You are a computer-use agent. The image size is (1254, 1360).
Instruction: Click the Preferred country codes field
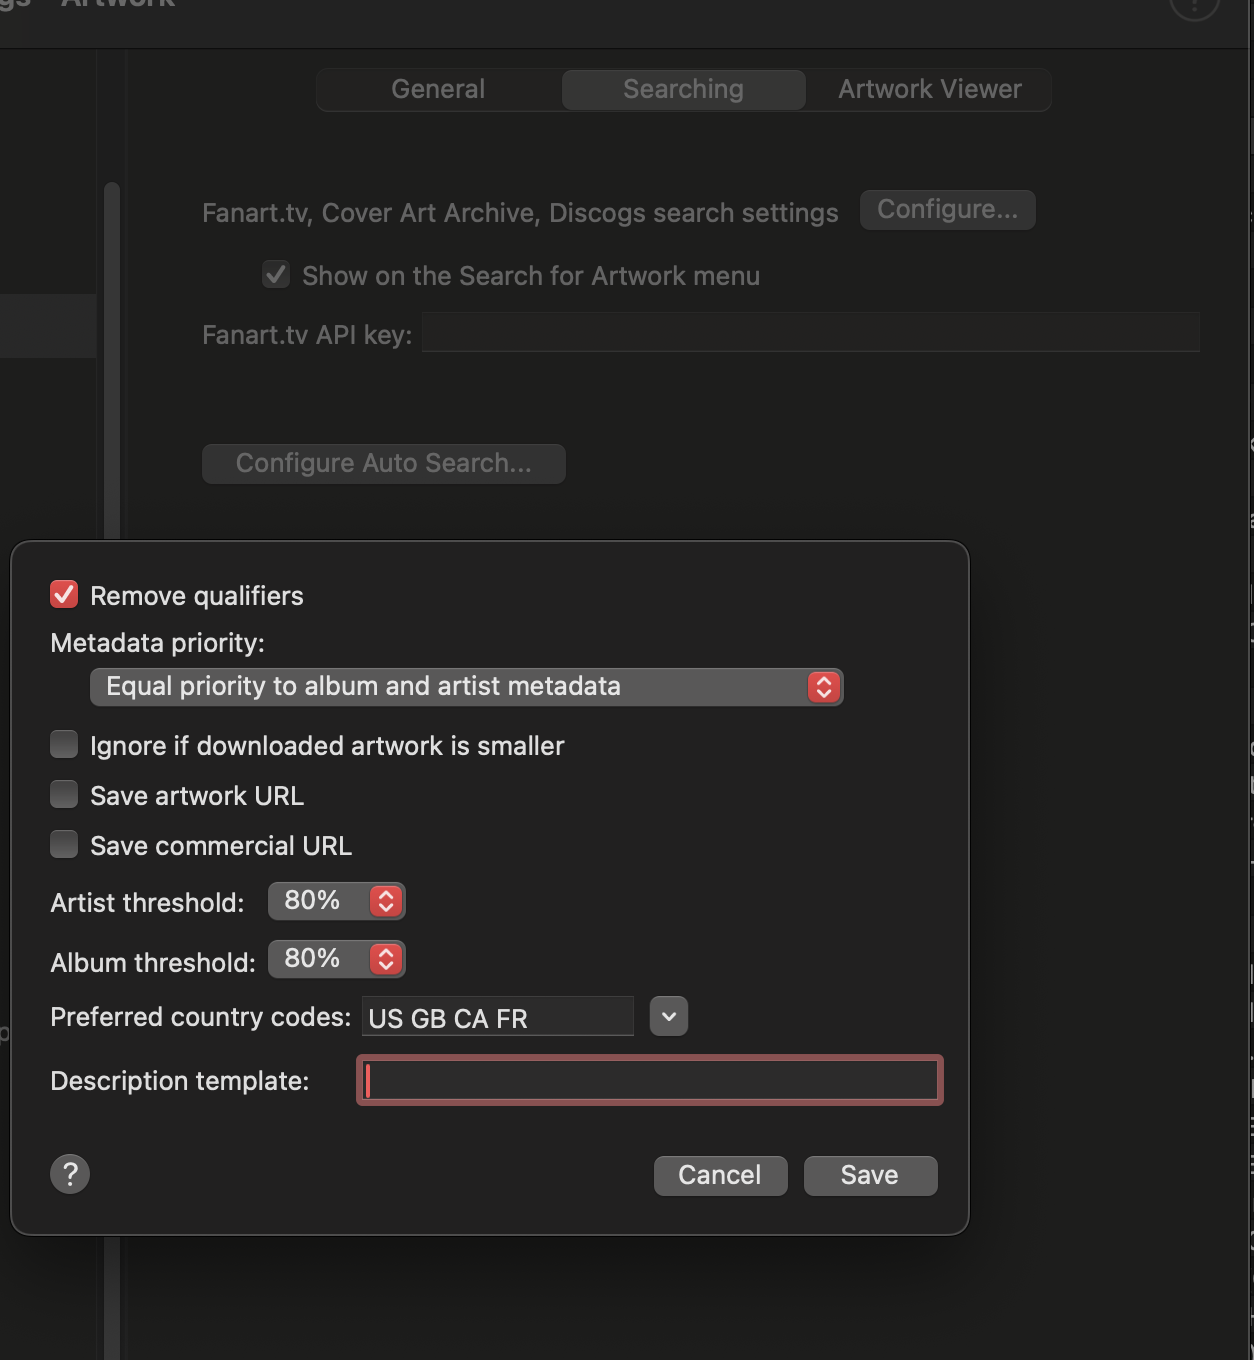pos(497,1017)
